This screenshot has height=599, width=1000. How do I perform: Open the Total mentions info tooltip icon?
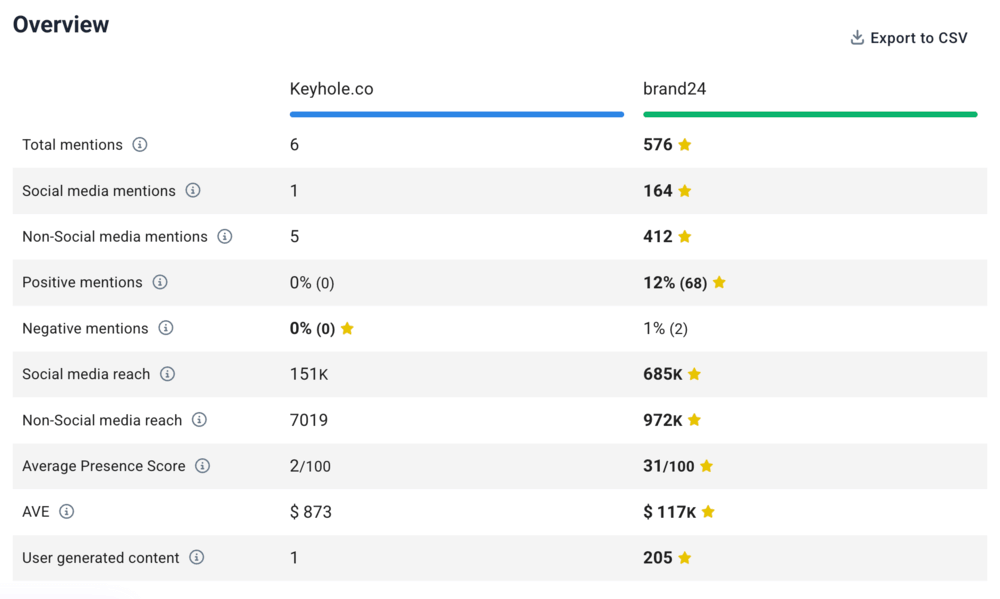pyautogui.click(x=140, y=145)
